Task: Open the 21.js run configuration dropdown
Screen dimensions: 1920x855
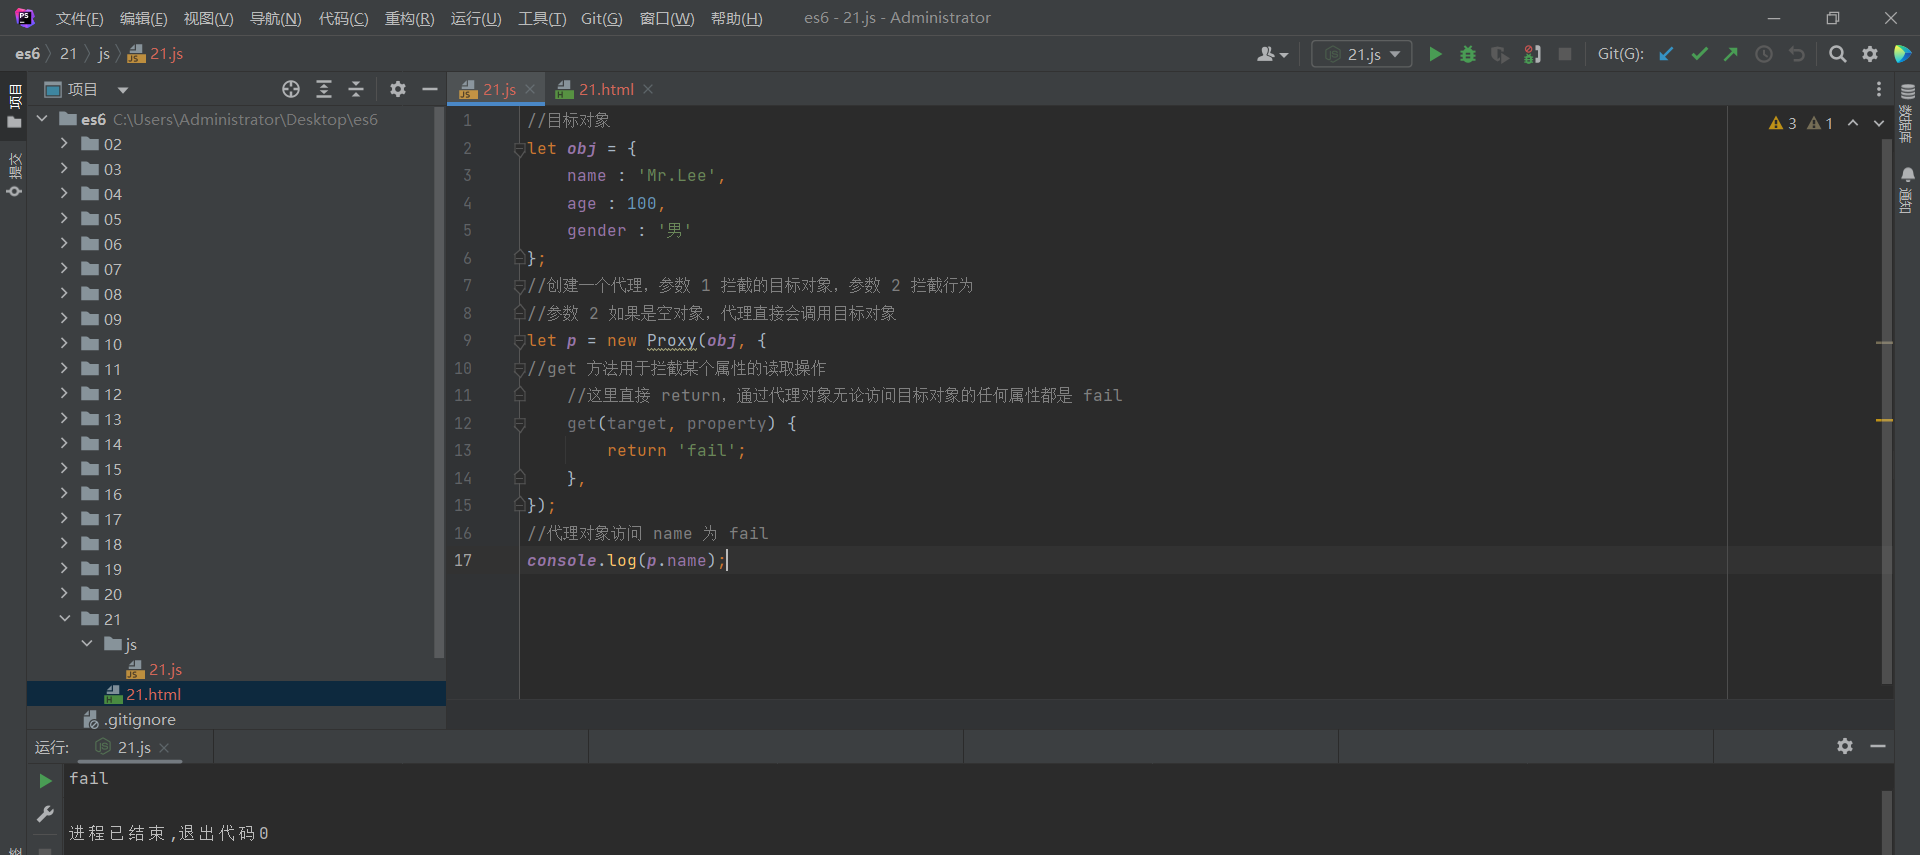Action: [1362, 54]
